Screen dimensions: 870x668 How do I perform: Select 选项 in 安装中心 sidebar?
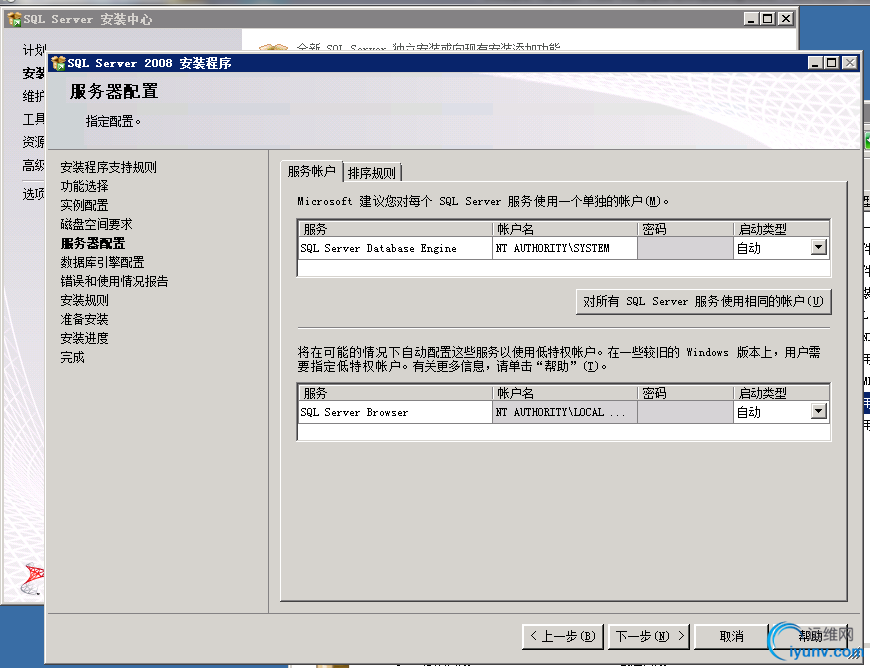click(33, 194)
